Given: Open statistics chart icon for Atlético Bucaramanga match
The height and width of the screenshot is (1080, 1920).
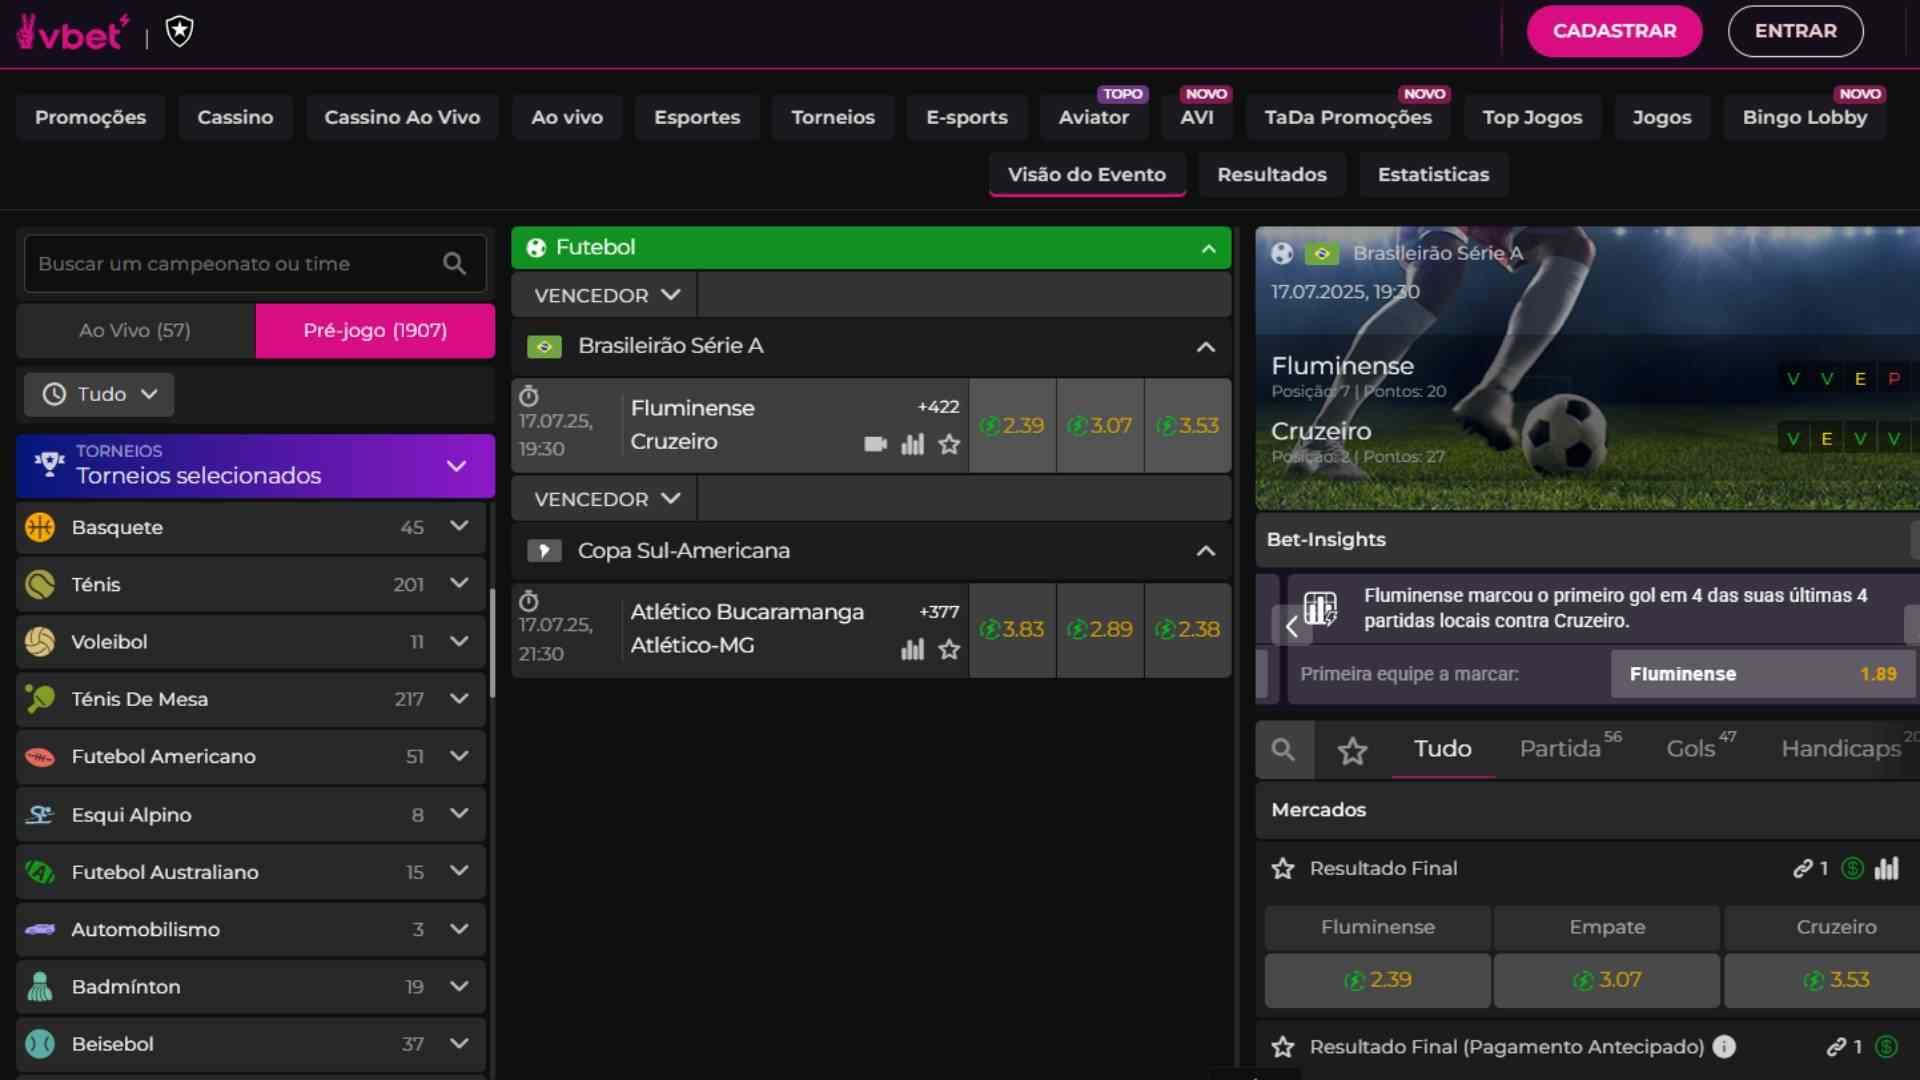Looking at the screenshot, I should point(912,650).
